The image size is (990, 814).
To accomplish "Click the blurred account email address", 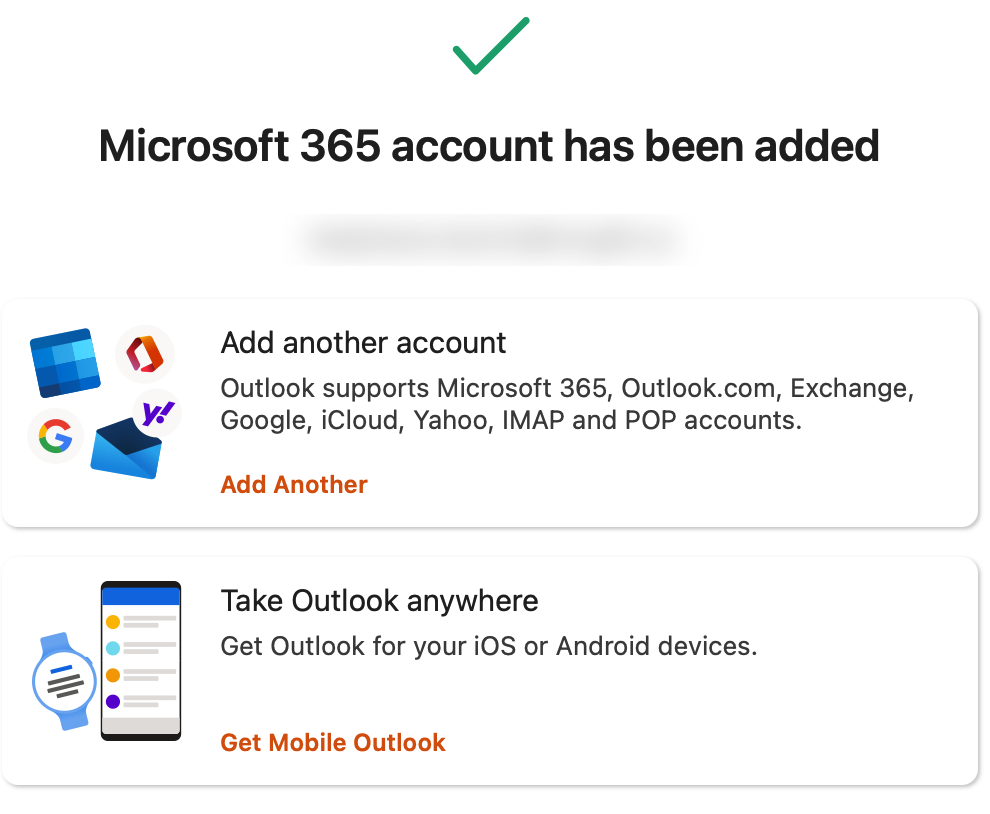I will [x=489, y=241].
